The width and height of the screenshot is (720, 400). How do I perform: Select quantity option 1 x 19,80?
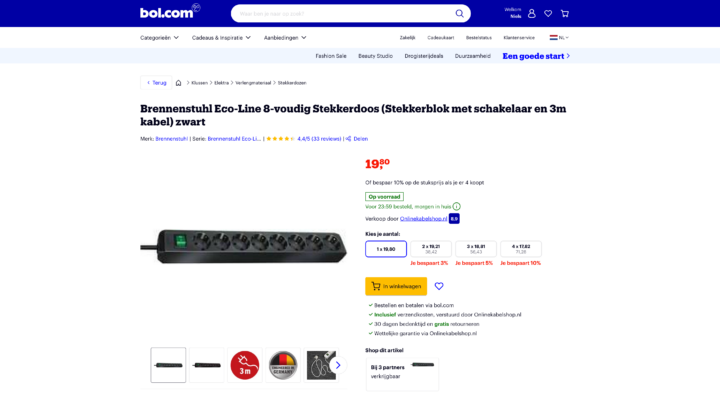386,249
